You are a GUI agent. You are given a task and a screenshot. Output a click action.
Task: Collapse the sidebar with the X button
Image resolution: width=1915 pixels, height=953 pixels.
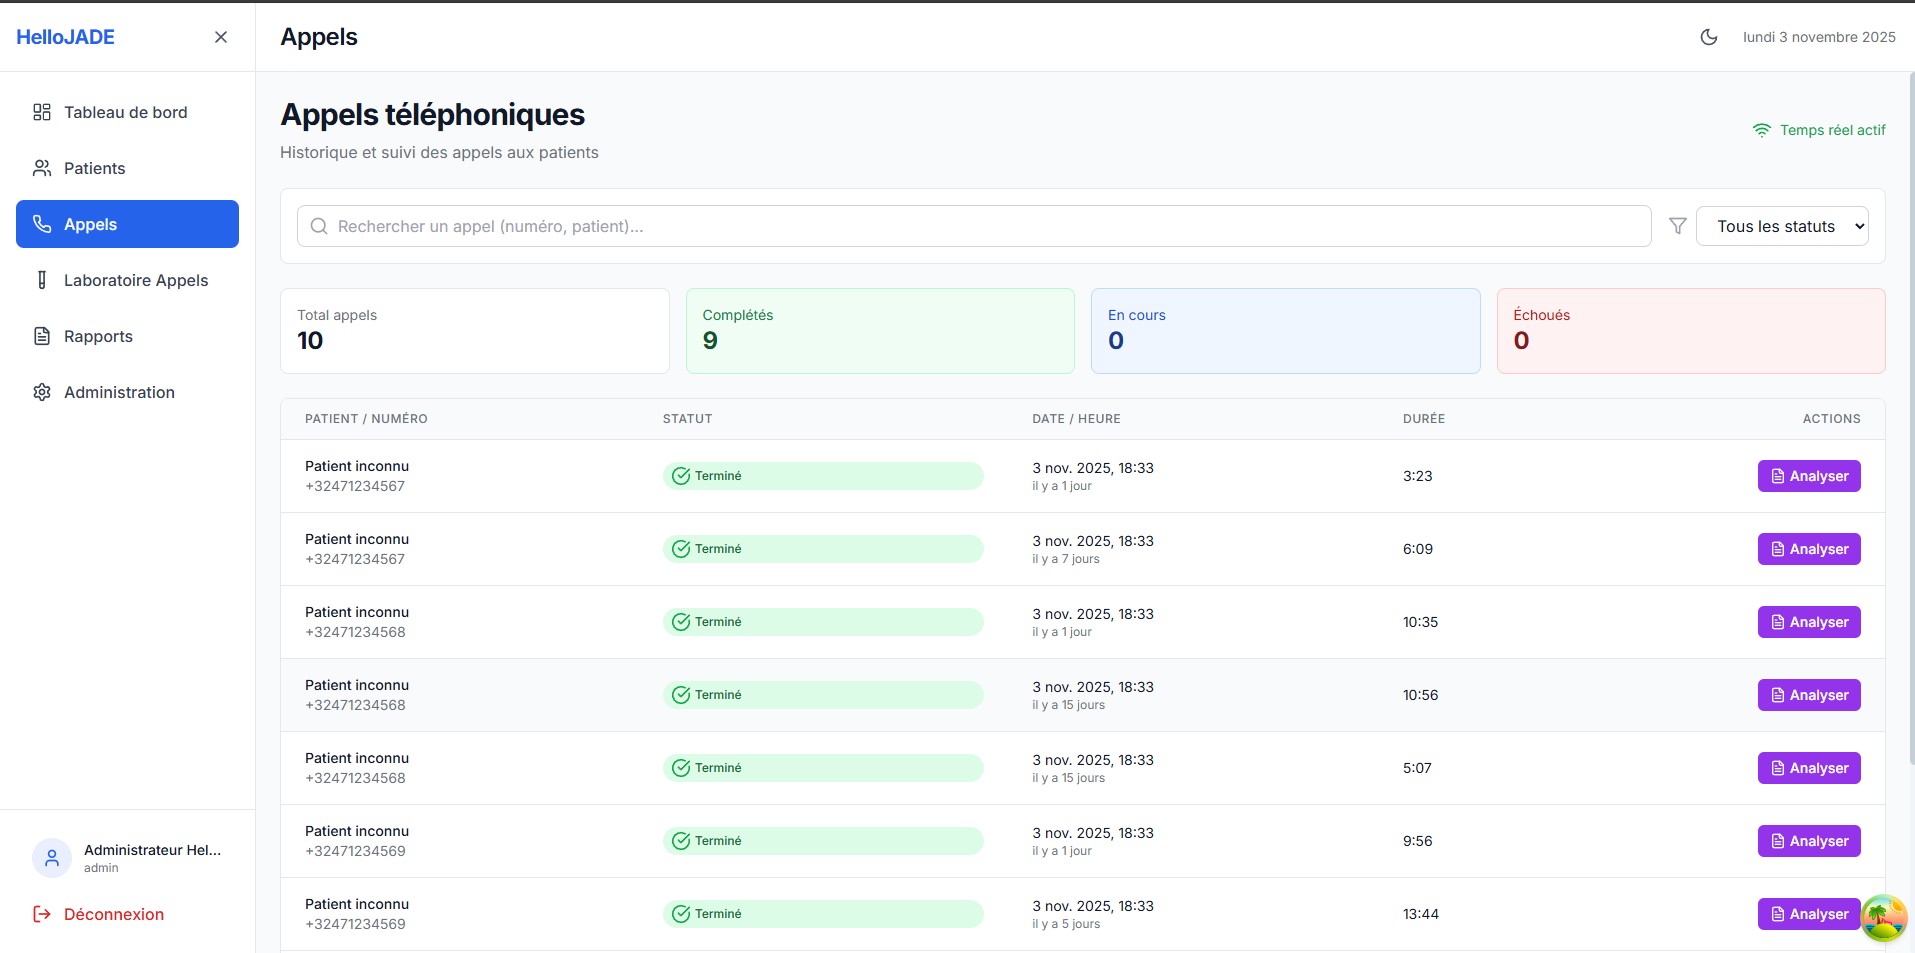pos(221,37)
